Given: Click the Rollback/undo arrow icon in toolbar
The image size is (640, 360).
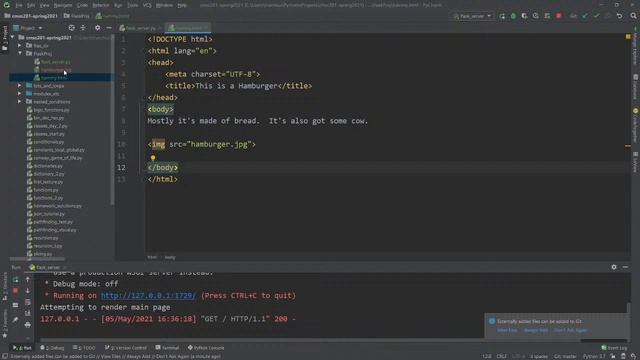Looking at the screenshot, I should [619, 16].
